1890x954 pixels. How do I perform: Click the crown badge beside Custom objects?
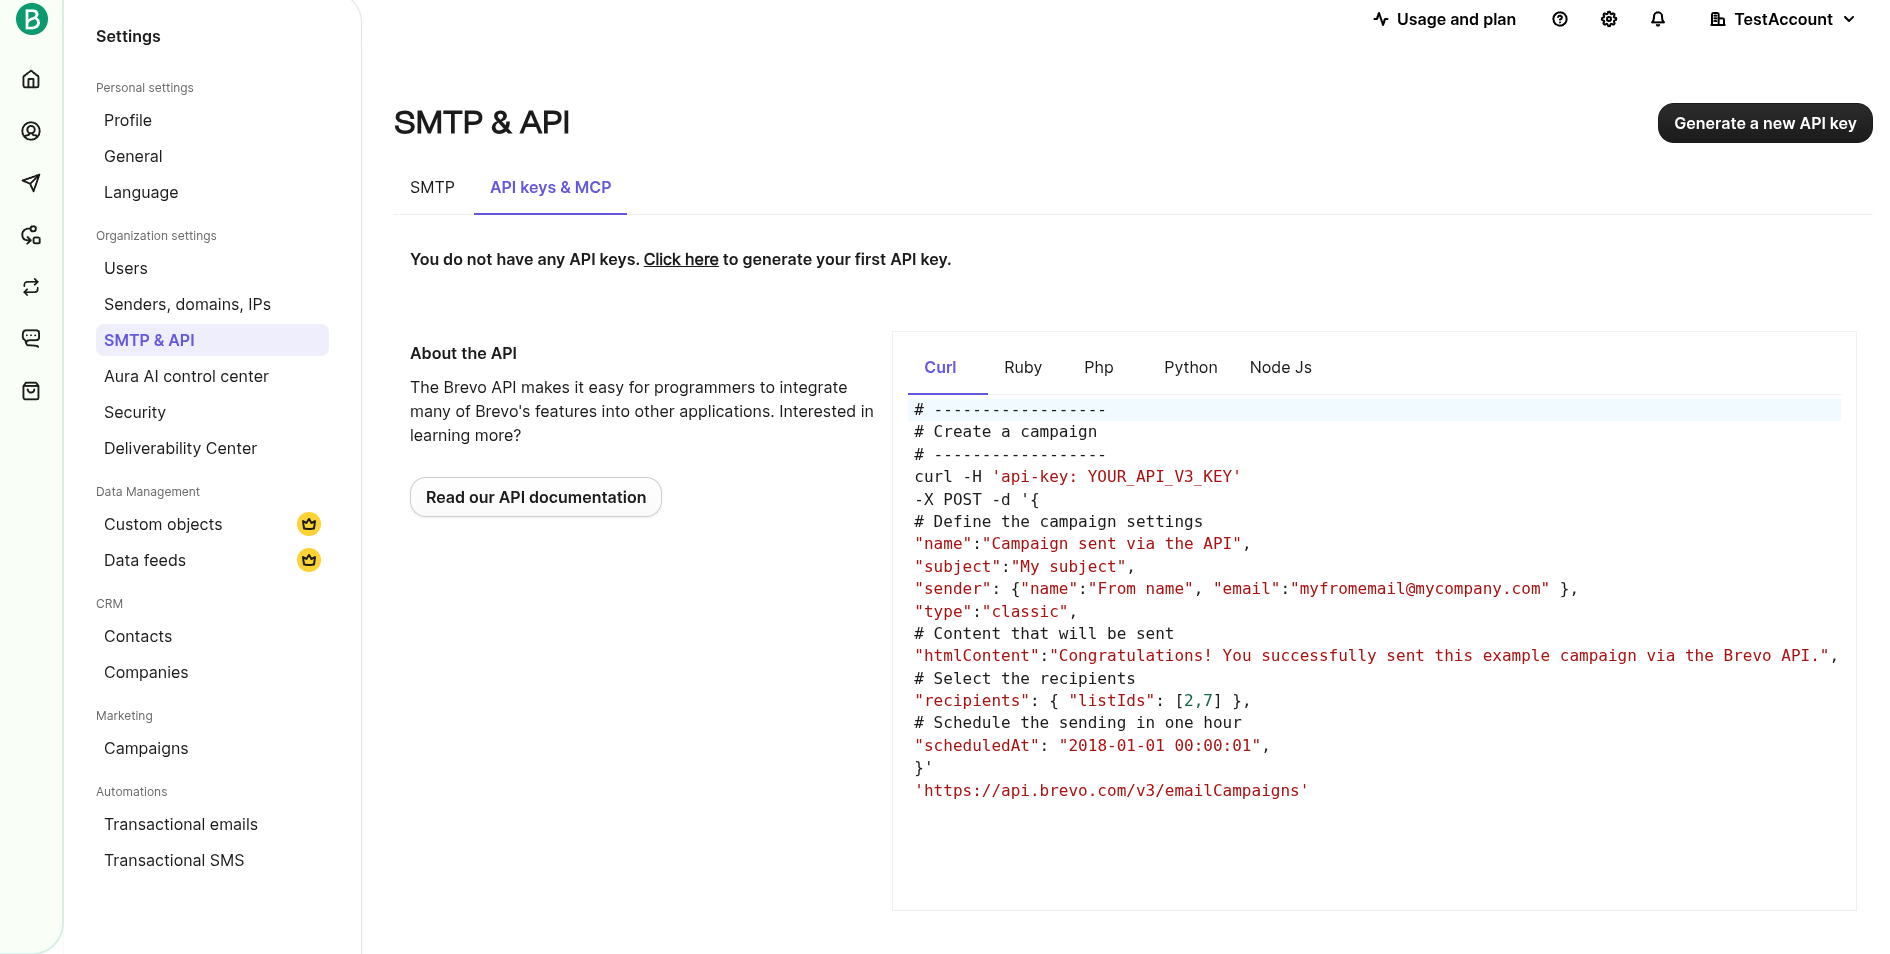point(309,524)
